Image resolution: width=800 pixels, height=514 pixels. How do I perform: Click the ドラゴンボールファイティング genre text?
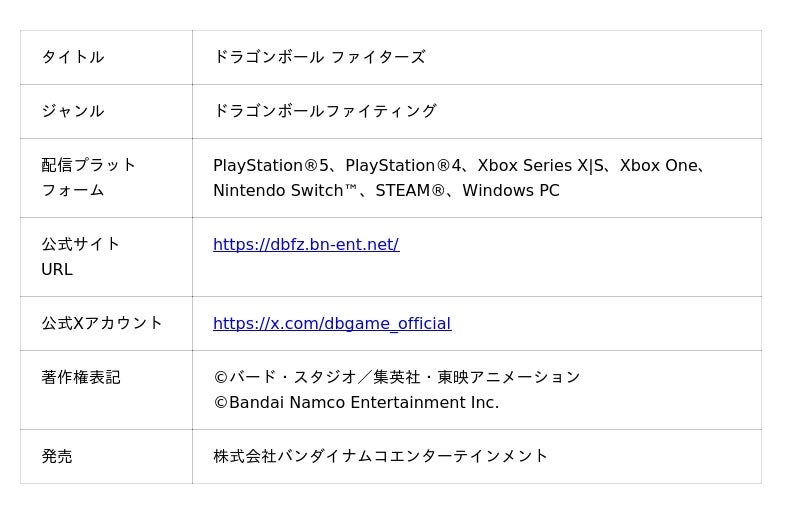click(x=325, y=111)
